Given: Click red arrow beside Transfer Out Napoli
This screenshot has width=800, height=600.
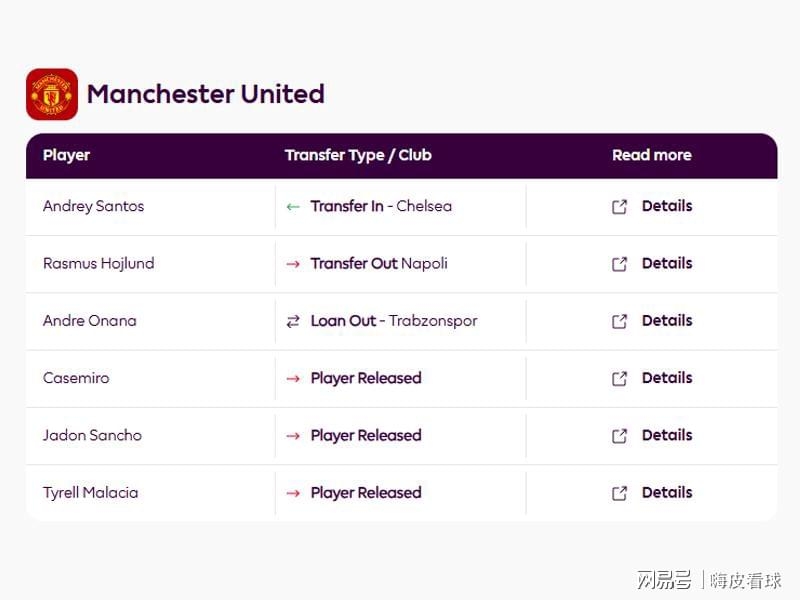Looking at the screenshot, I should tap(293, 264).
